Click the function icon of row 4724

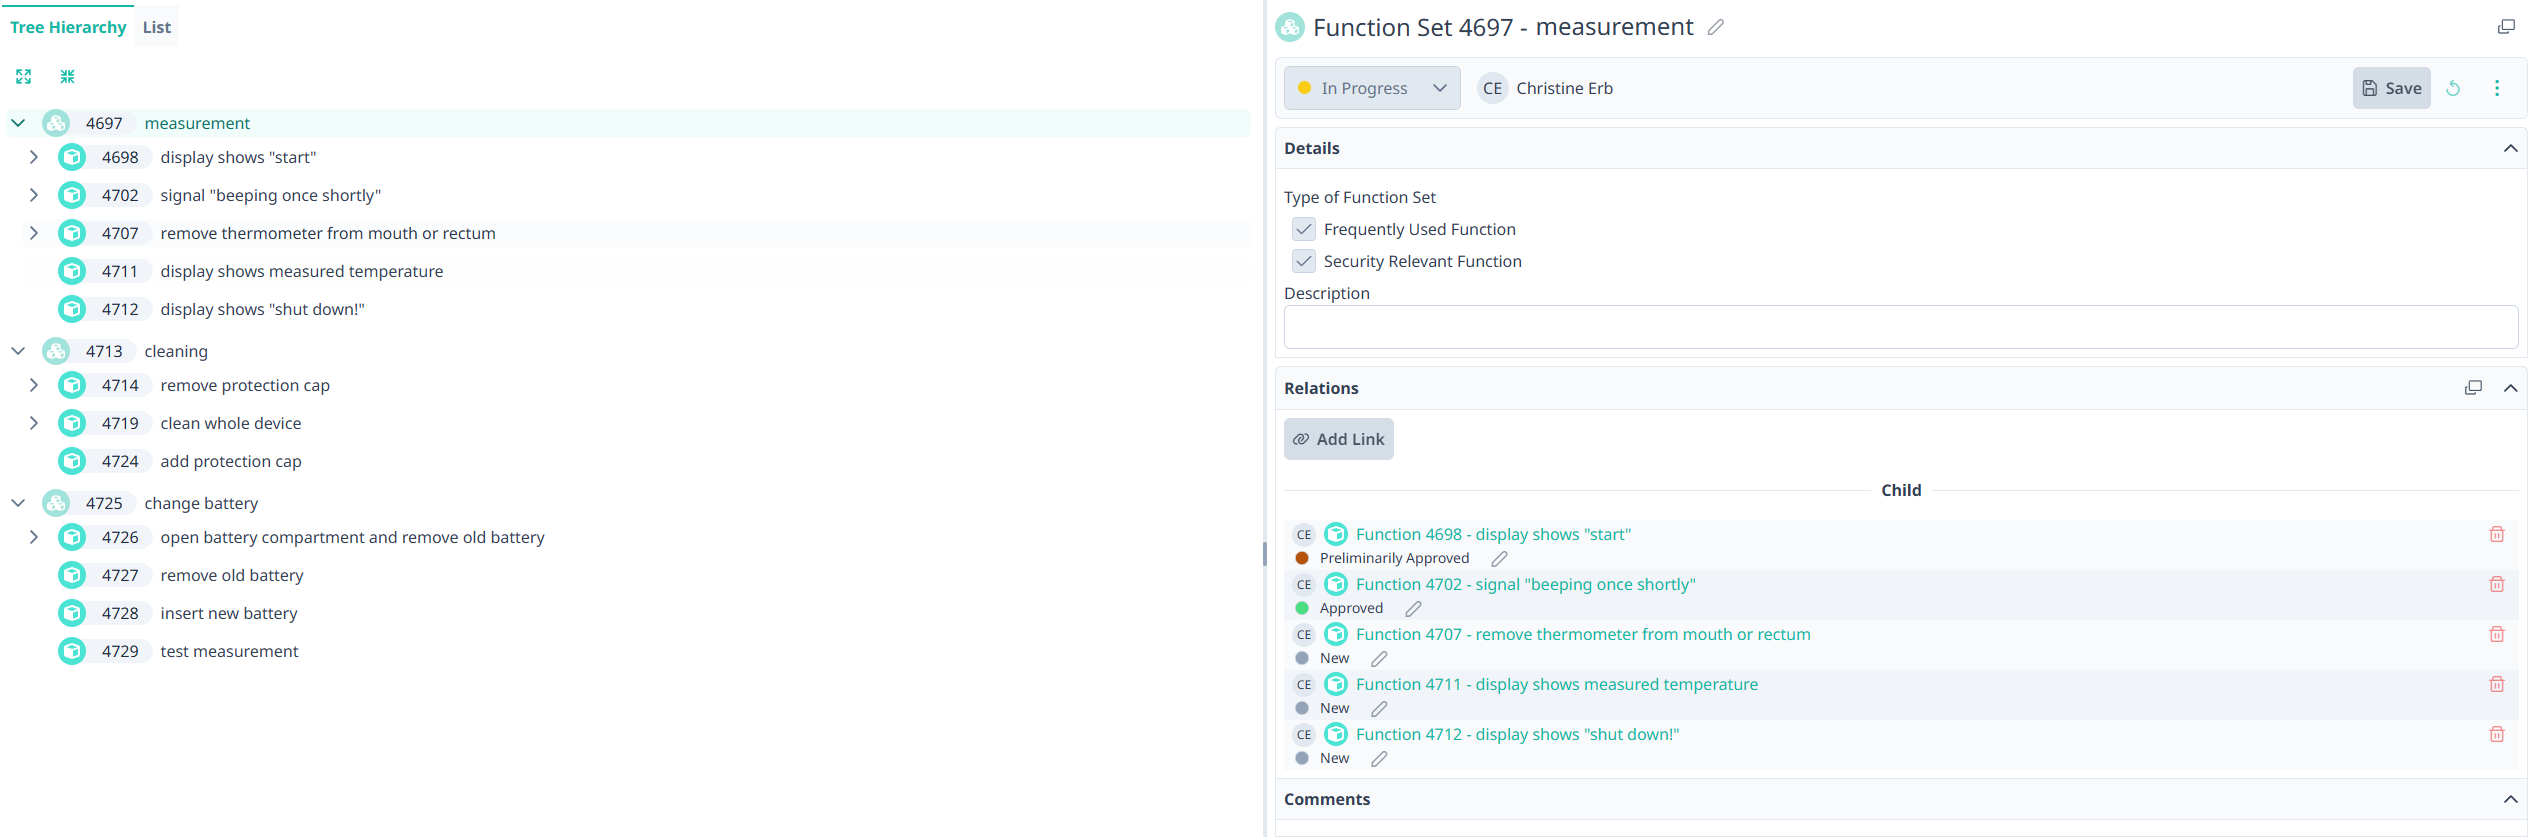(x=72, y=461)
